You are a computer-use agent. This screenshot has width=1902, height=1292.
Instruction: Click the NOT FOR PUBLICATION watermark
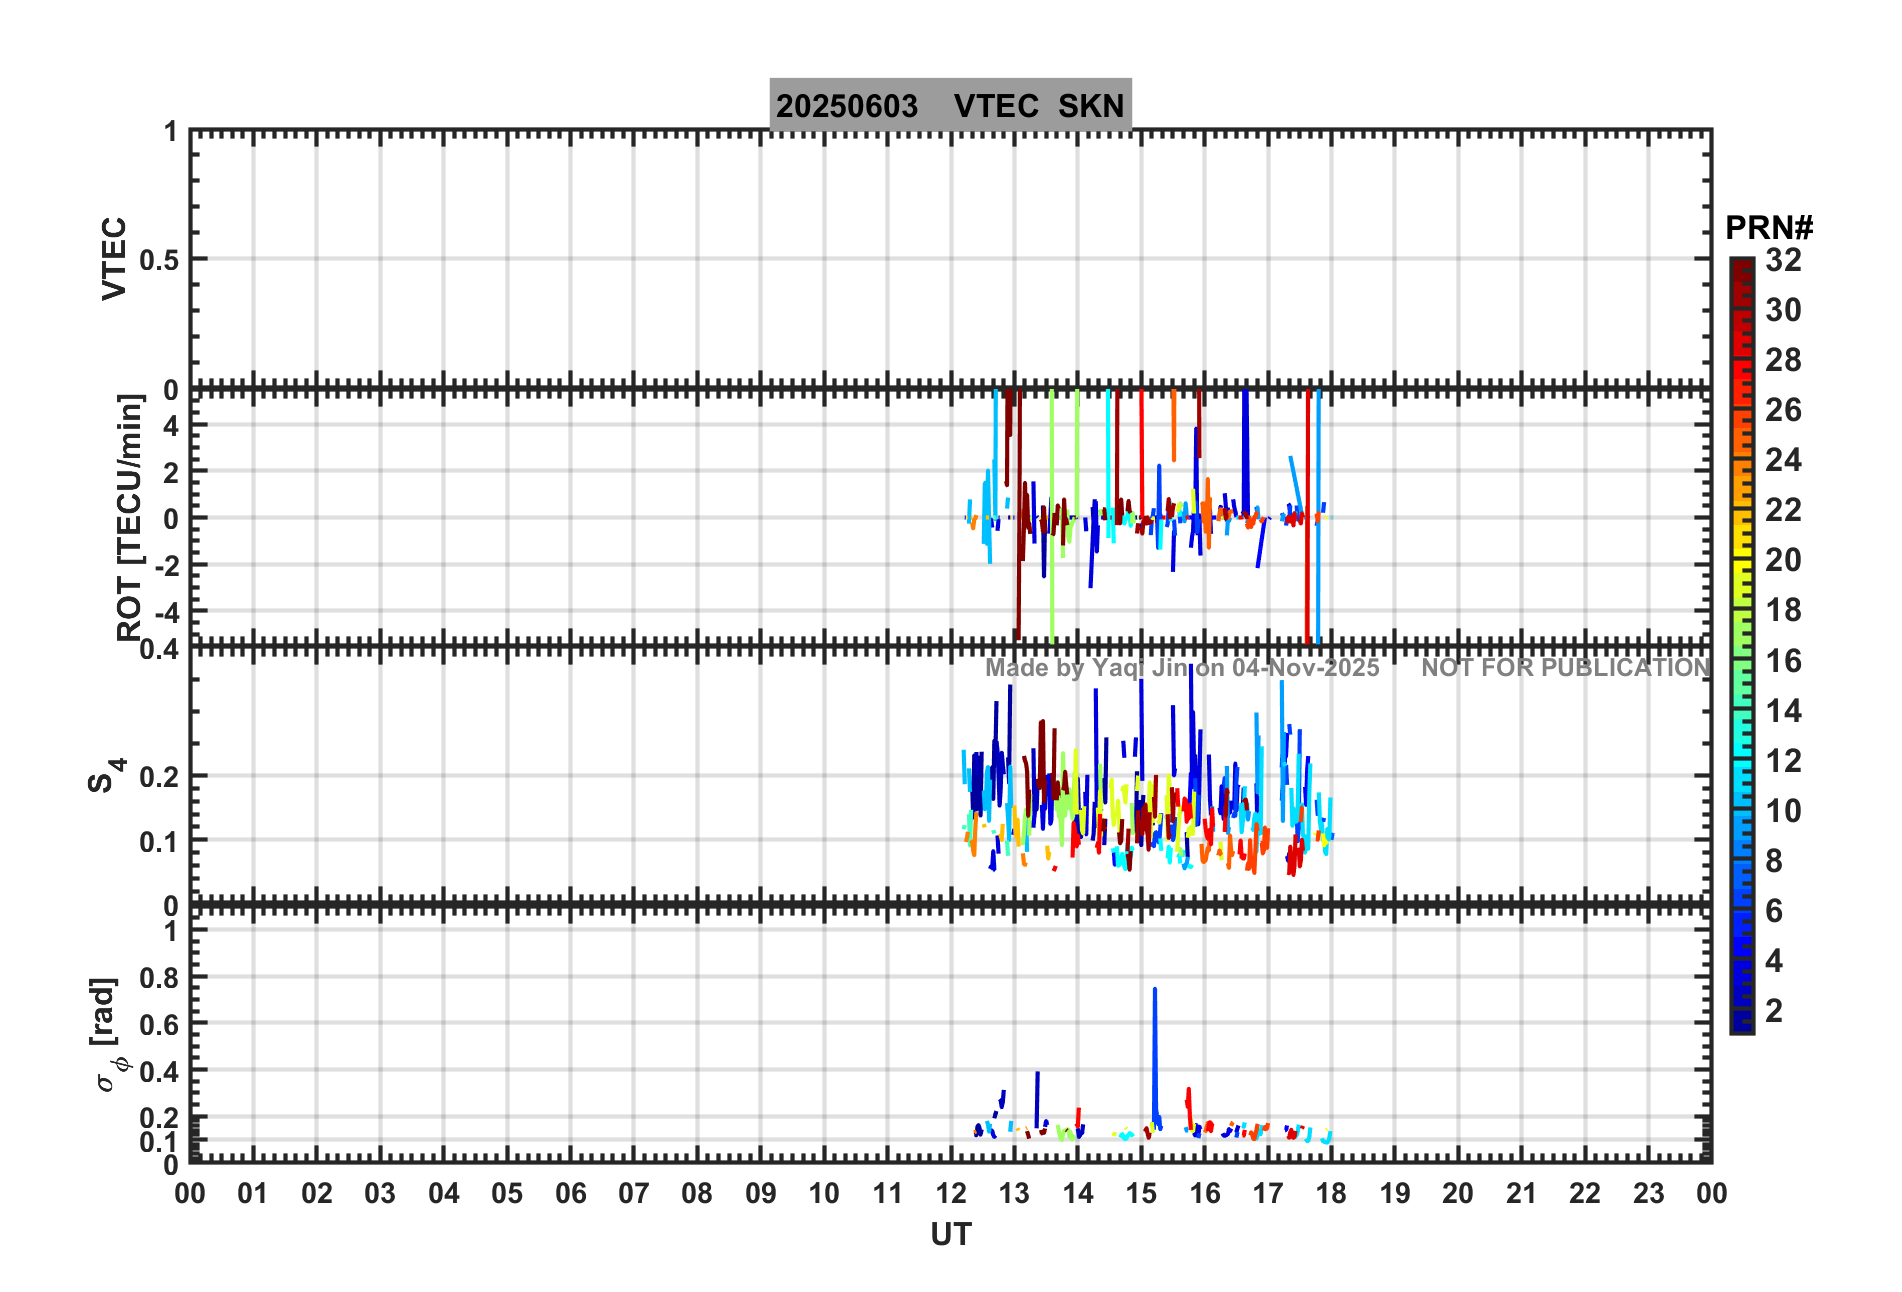click(x=1566, y=668)
